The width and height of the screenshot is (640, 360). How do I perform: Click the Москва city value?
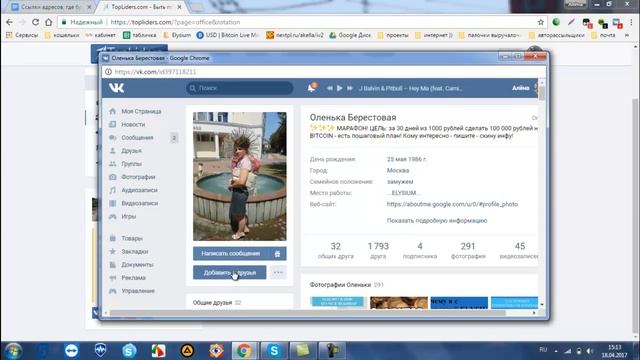coord(398,171)
